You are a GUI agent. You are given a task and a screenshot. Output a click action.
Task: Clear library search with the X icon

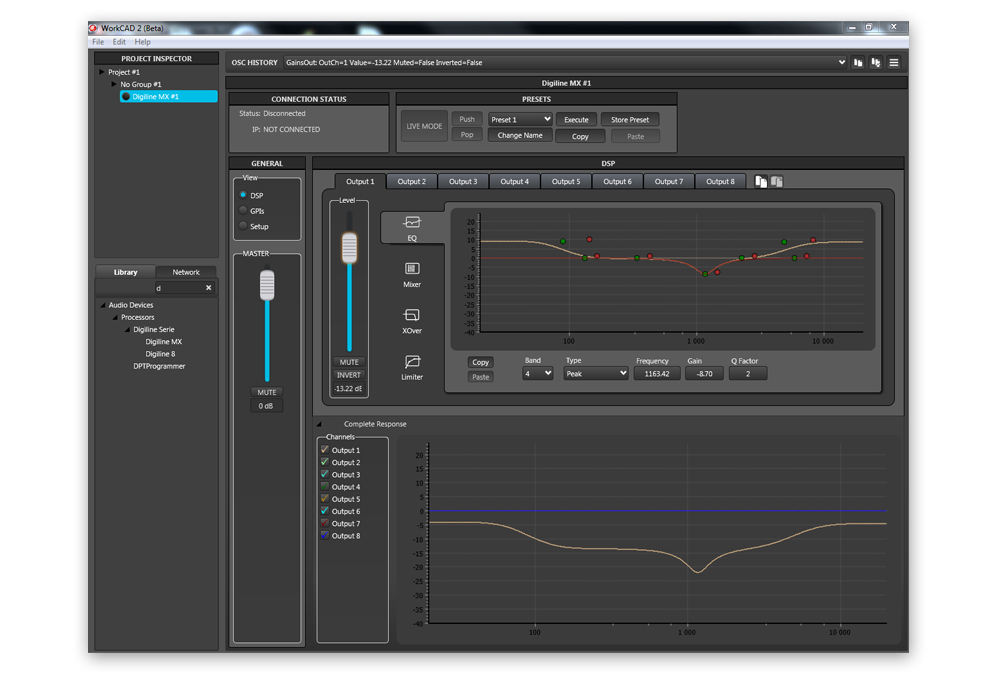tap(209, 288)
